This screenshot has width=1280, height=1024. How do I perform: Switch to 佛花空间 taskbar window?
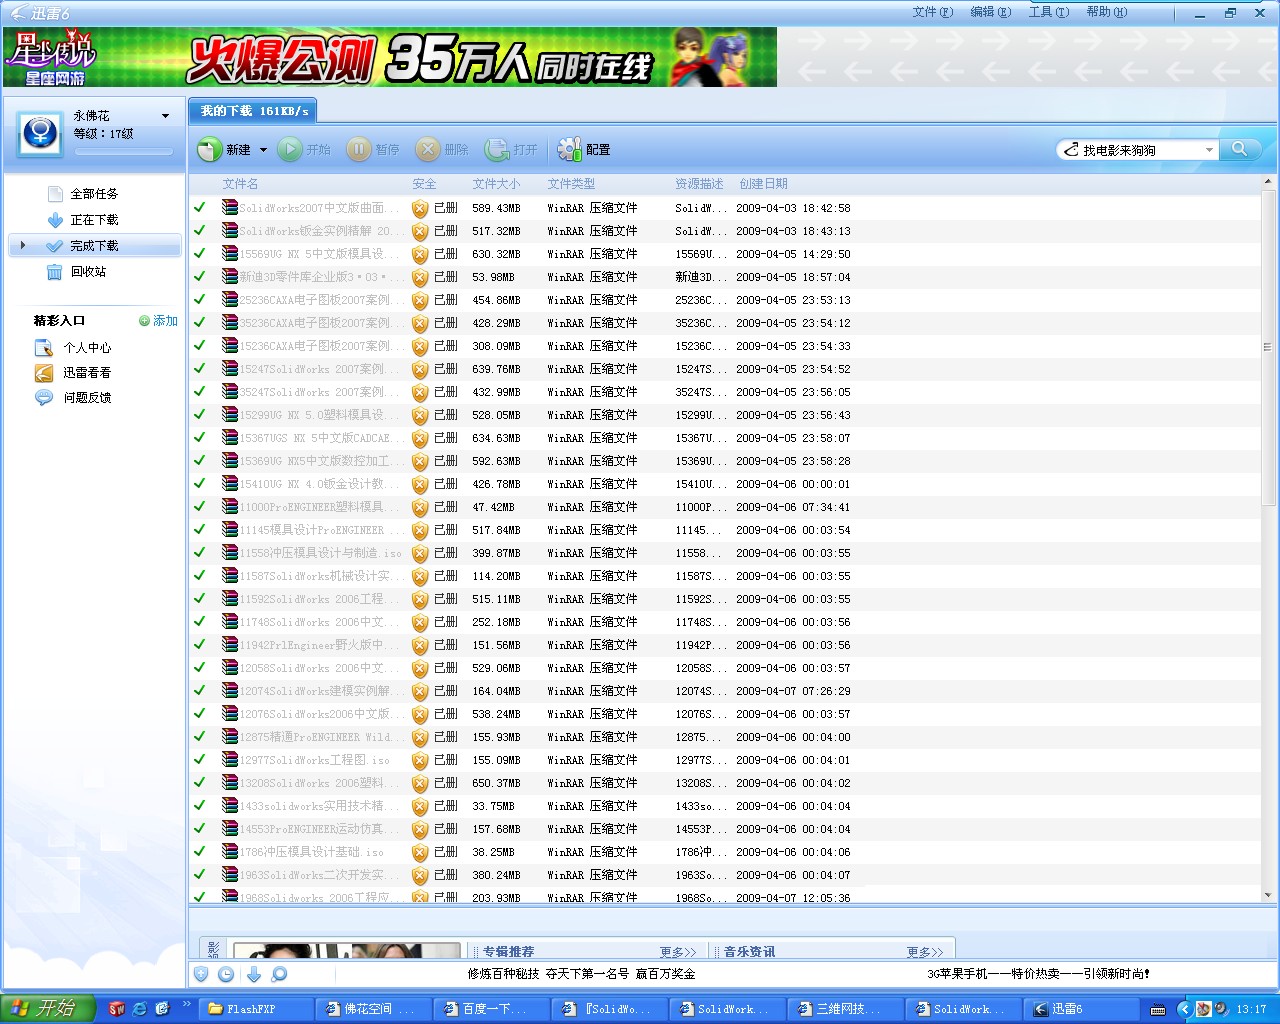[x=374, y=1009]
